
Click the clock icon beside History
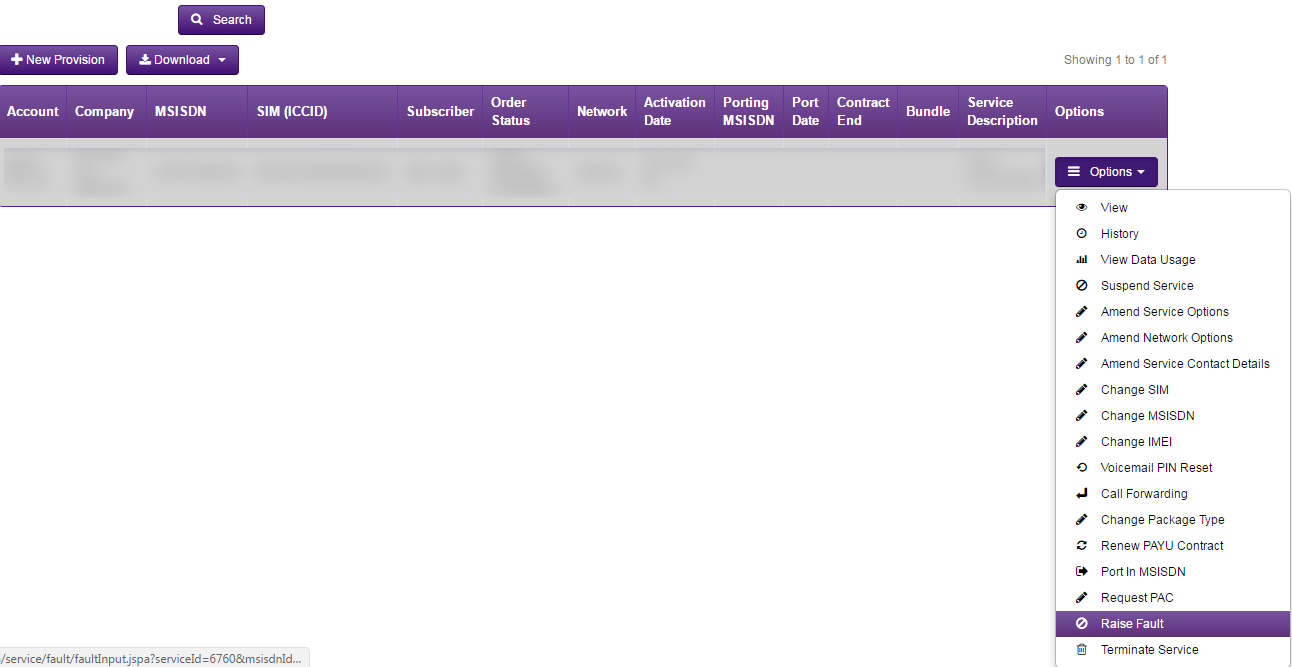click(x=1081, y=234)
